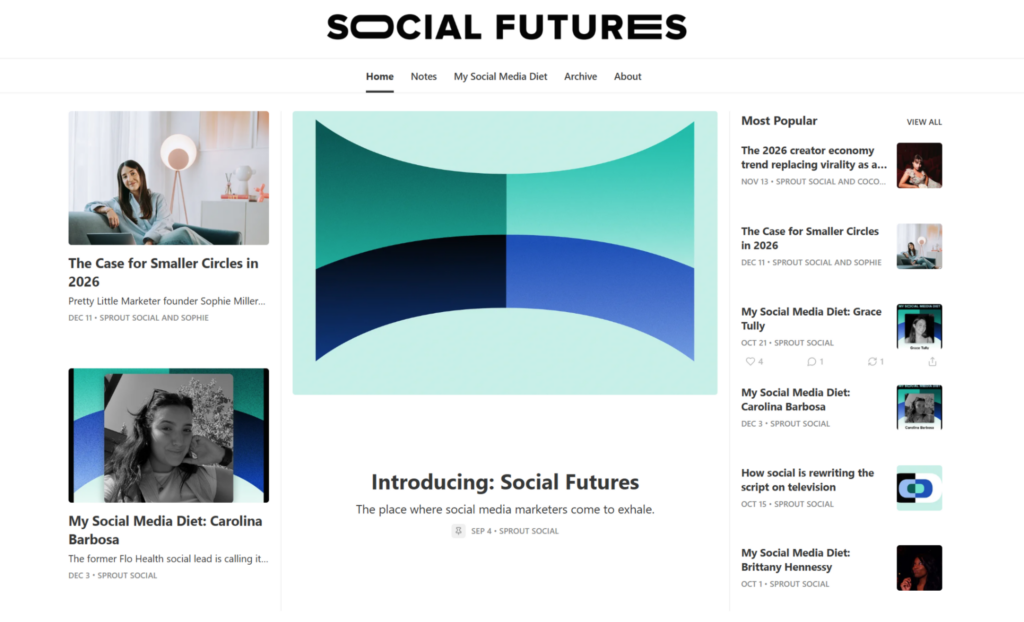Click View All in Most Popular
The height and width of the screenshot is (622, 1024).
[x=923, y=122]
